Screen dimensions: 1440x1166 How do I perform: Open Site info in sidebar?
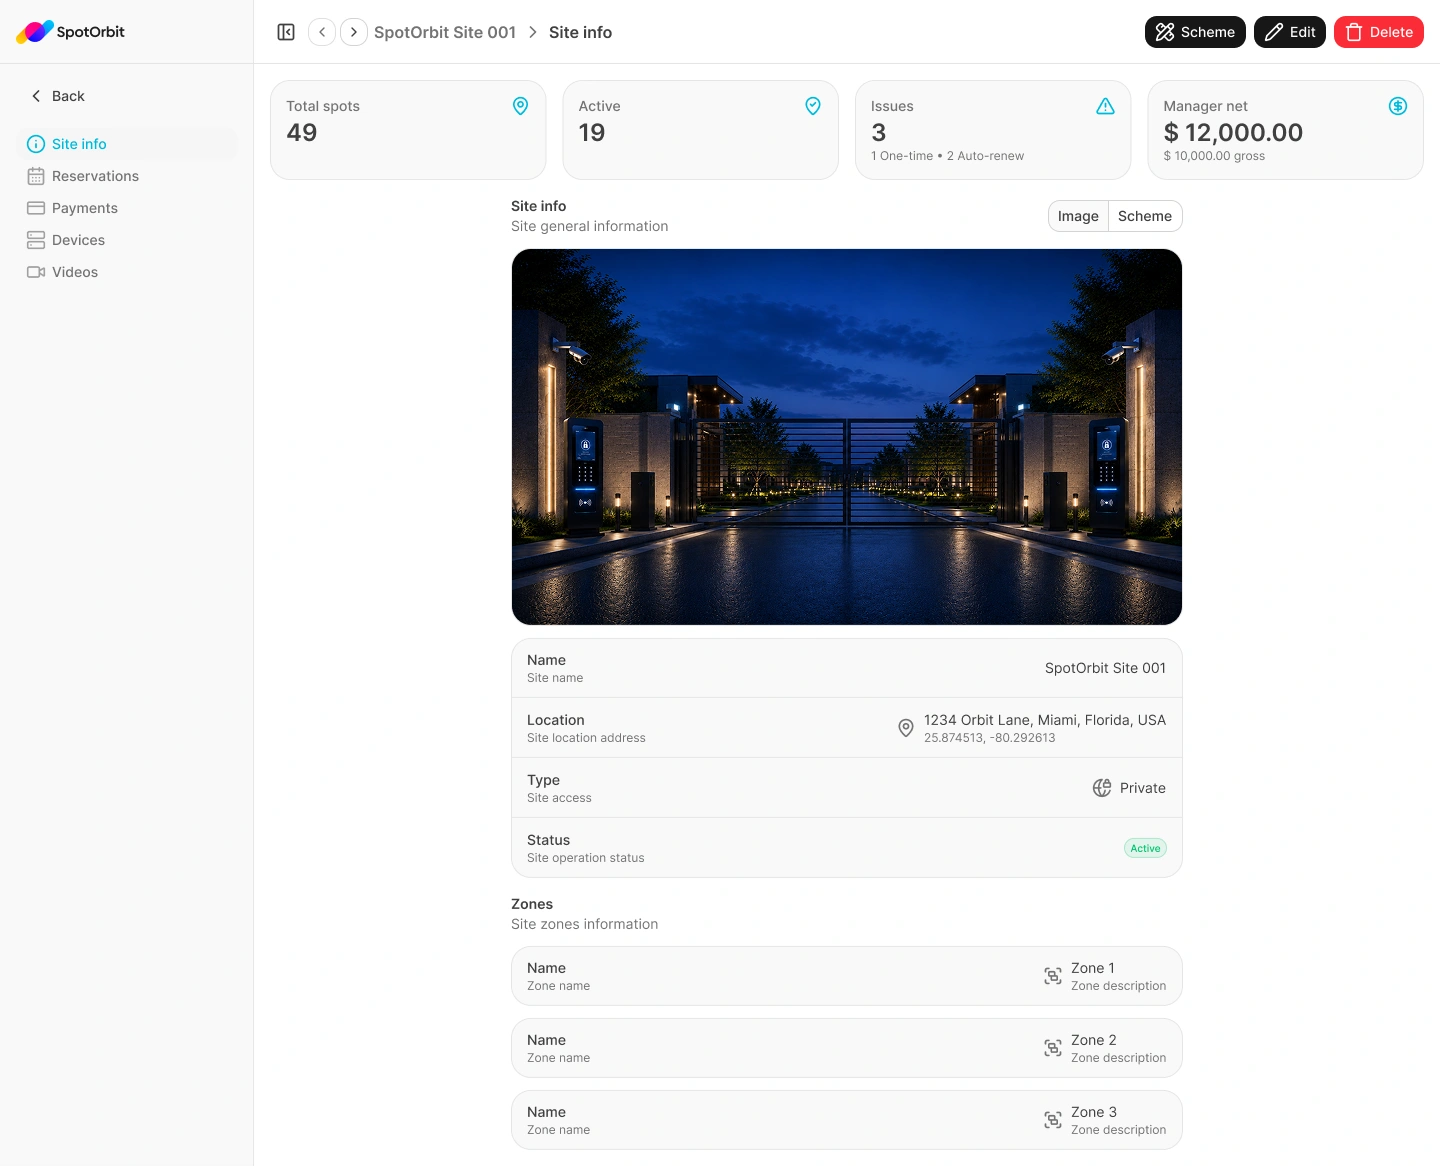127,144
